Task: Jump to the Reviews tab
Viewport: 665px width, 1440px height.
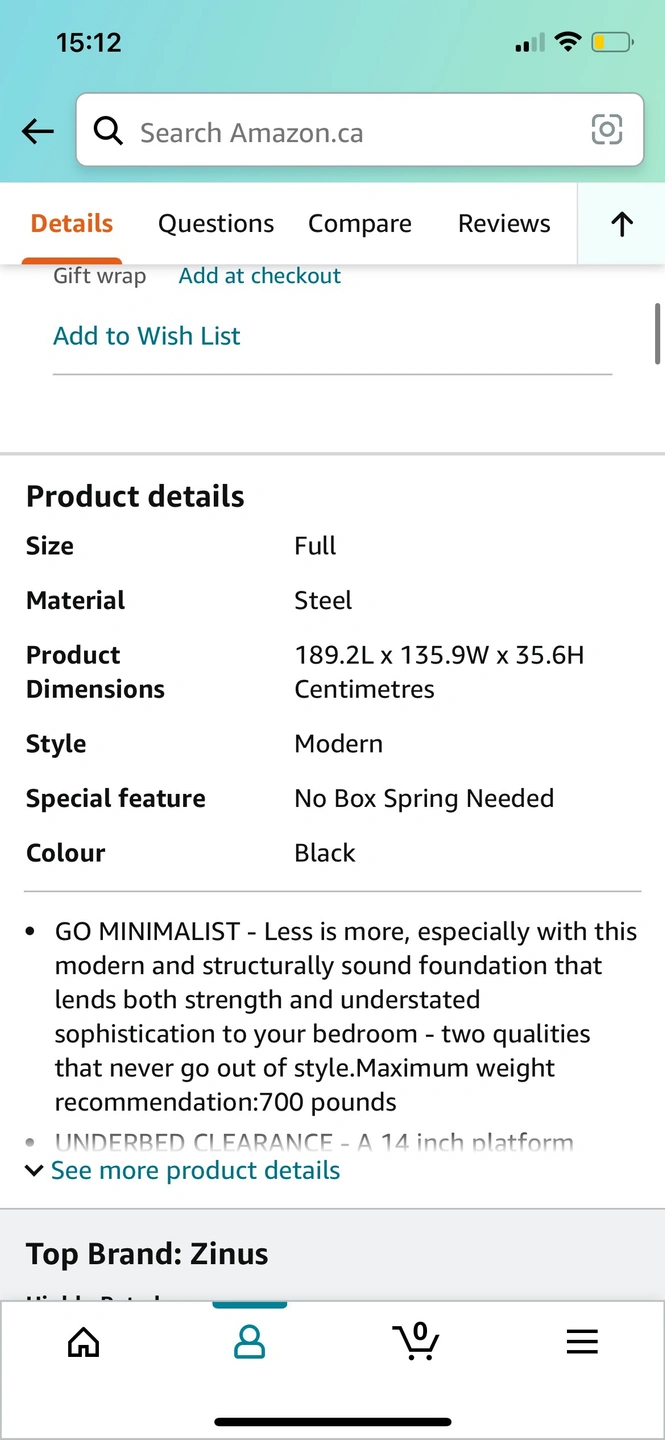Action: (504, 224)
